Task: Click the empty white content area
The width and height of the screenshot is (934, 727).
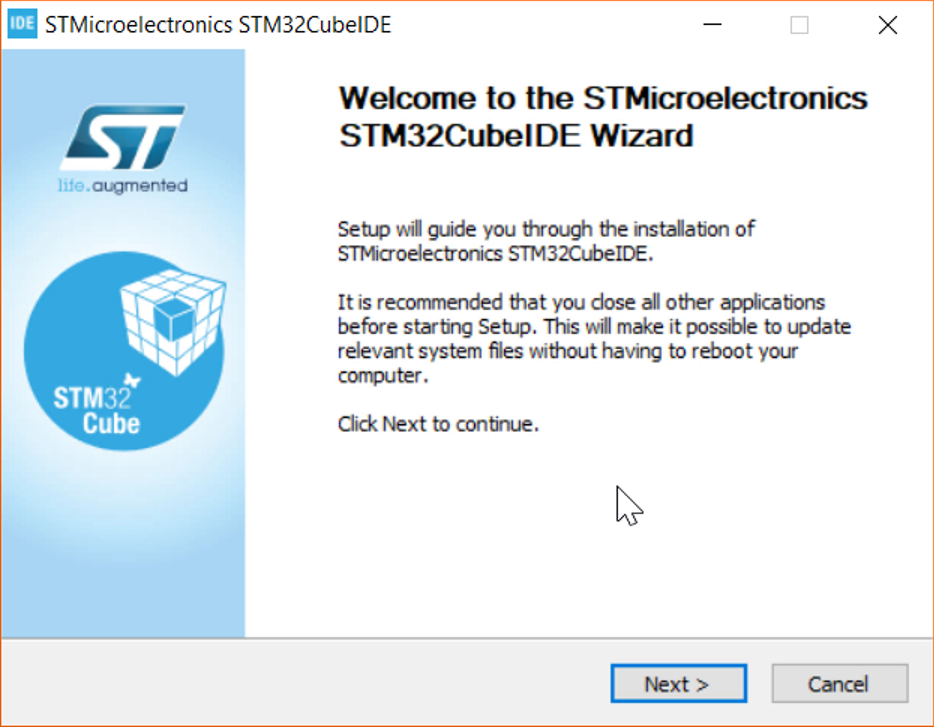Action: pos(600,560)
